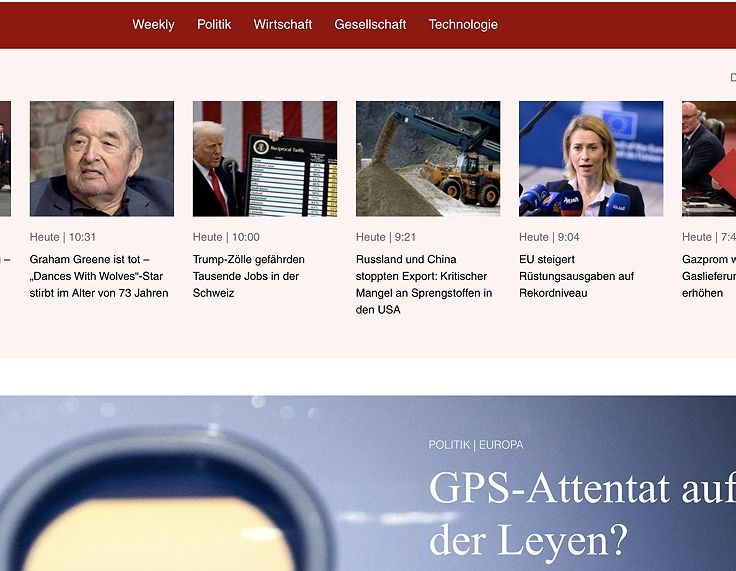This screenshot has height=571, width=736.
Task: Open the Gazprom Gaslieferungen headline
Action: pos(709,276)
